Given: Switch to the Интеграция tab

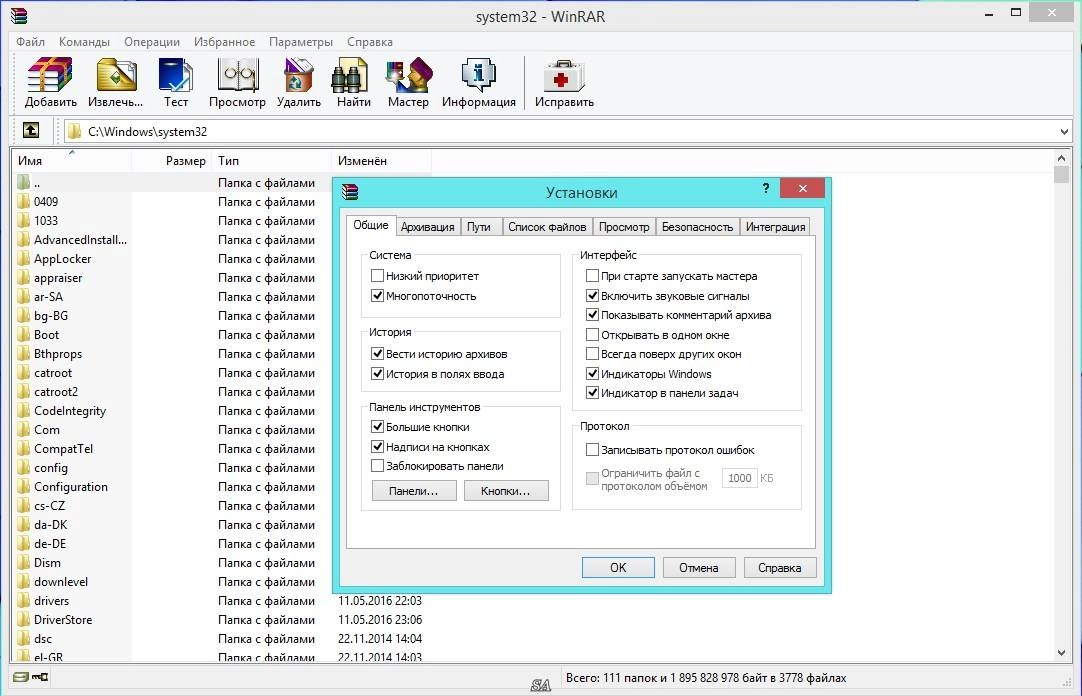Looking at the screenshot, I should coord(776,227).
